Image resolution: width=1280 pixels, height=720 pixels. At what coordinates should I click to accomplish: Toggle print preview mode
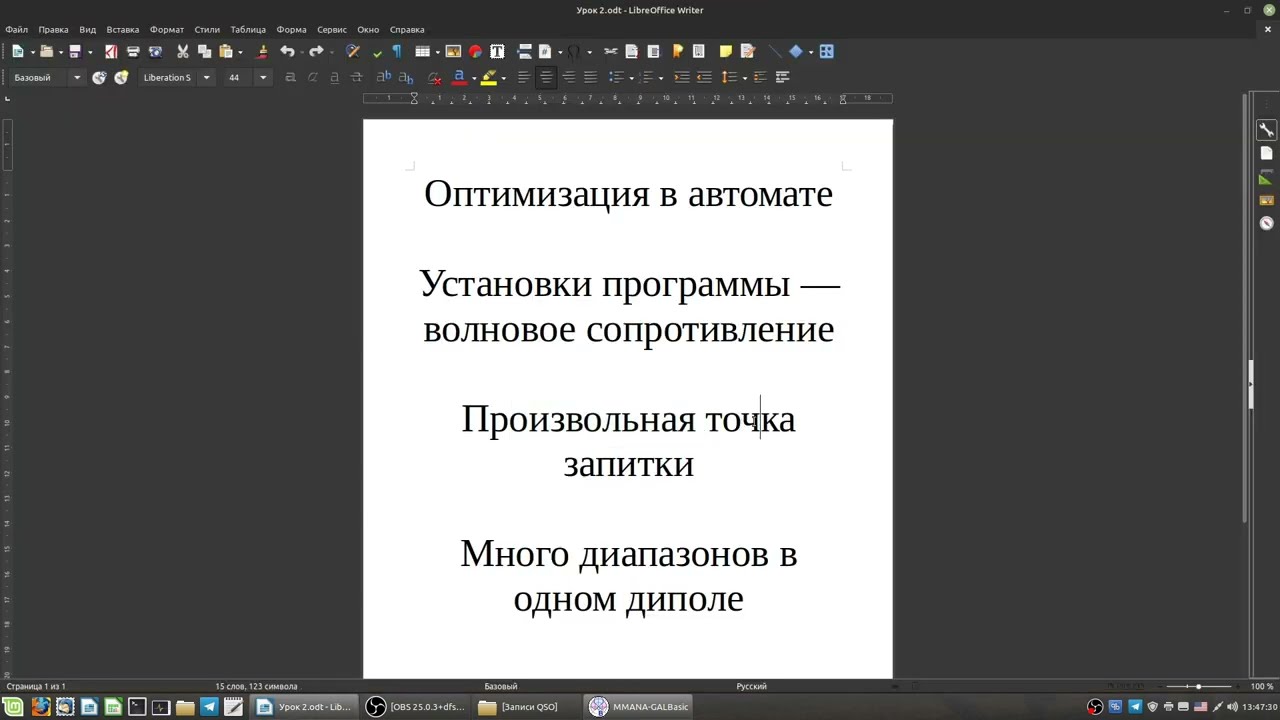tap(155, 51)
